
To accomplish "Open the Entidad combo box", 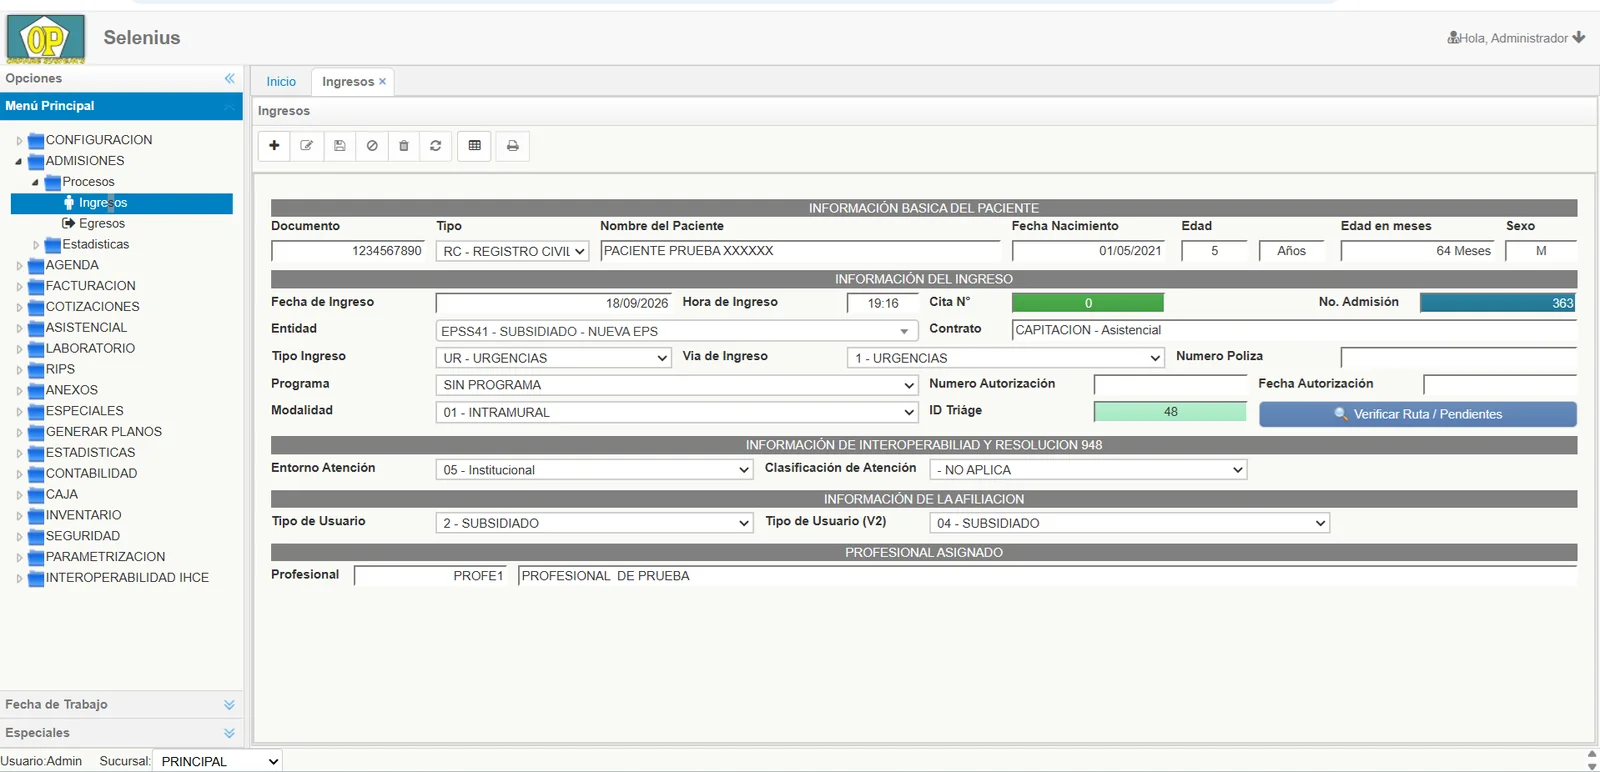I will tap(677, 331).
